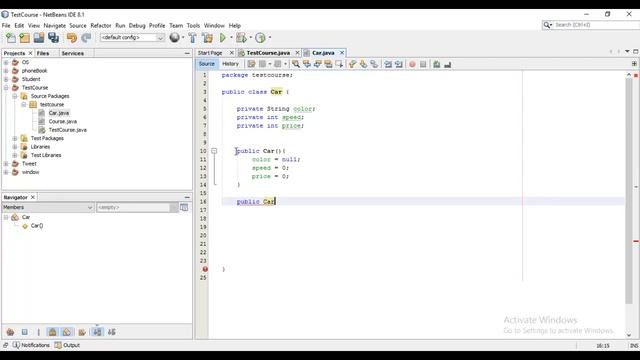Click the Find Previous Occurrence icon
This screenshot has width=640, height=360.
click(x=307, y=64)
